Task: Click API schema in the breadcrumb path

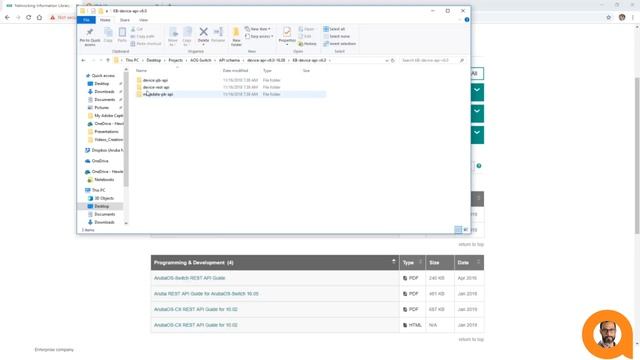Action: [x=229, y=60]
